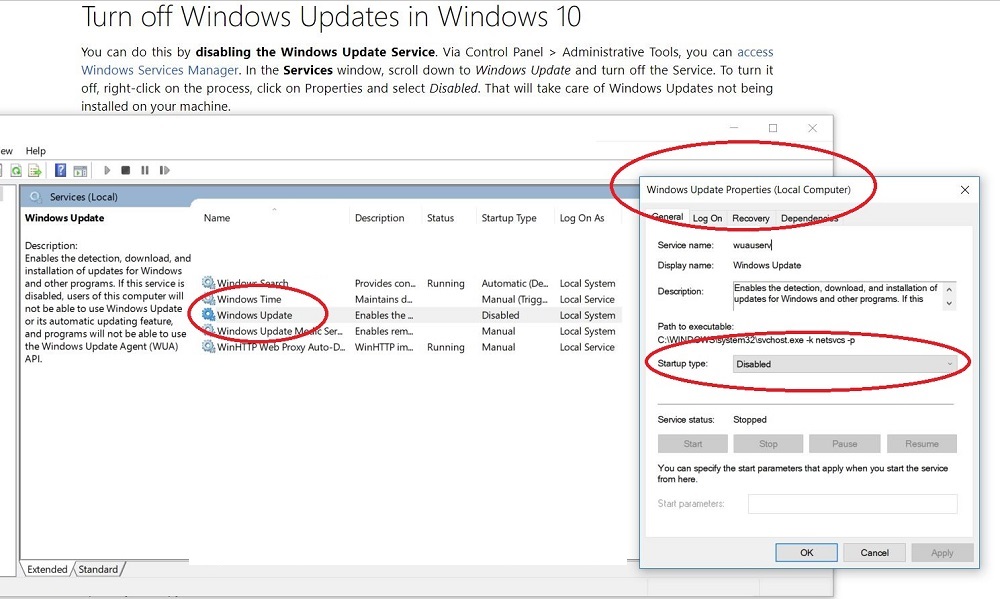Click the toolbar Restart Service icon
1000x599 pixels.
point(165,170)
